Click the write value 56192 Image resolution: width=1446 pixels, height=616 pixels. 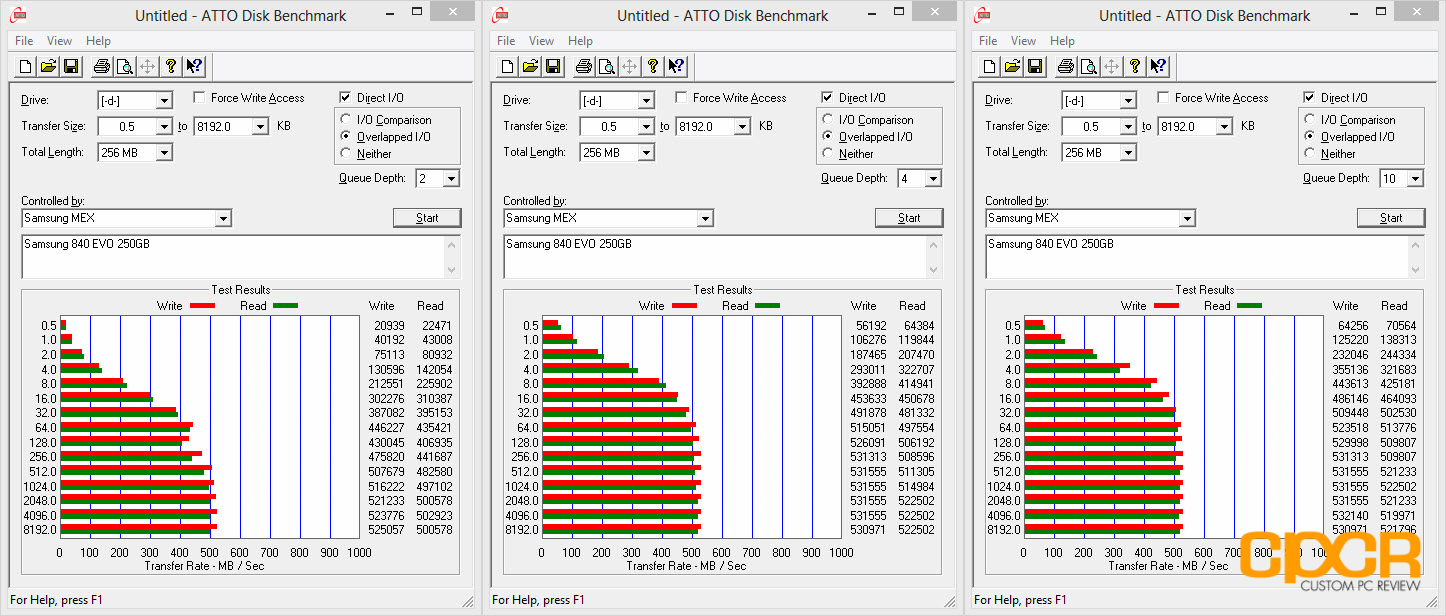[x=869, y=326]
